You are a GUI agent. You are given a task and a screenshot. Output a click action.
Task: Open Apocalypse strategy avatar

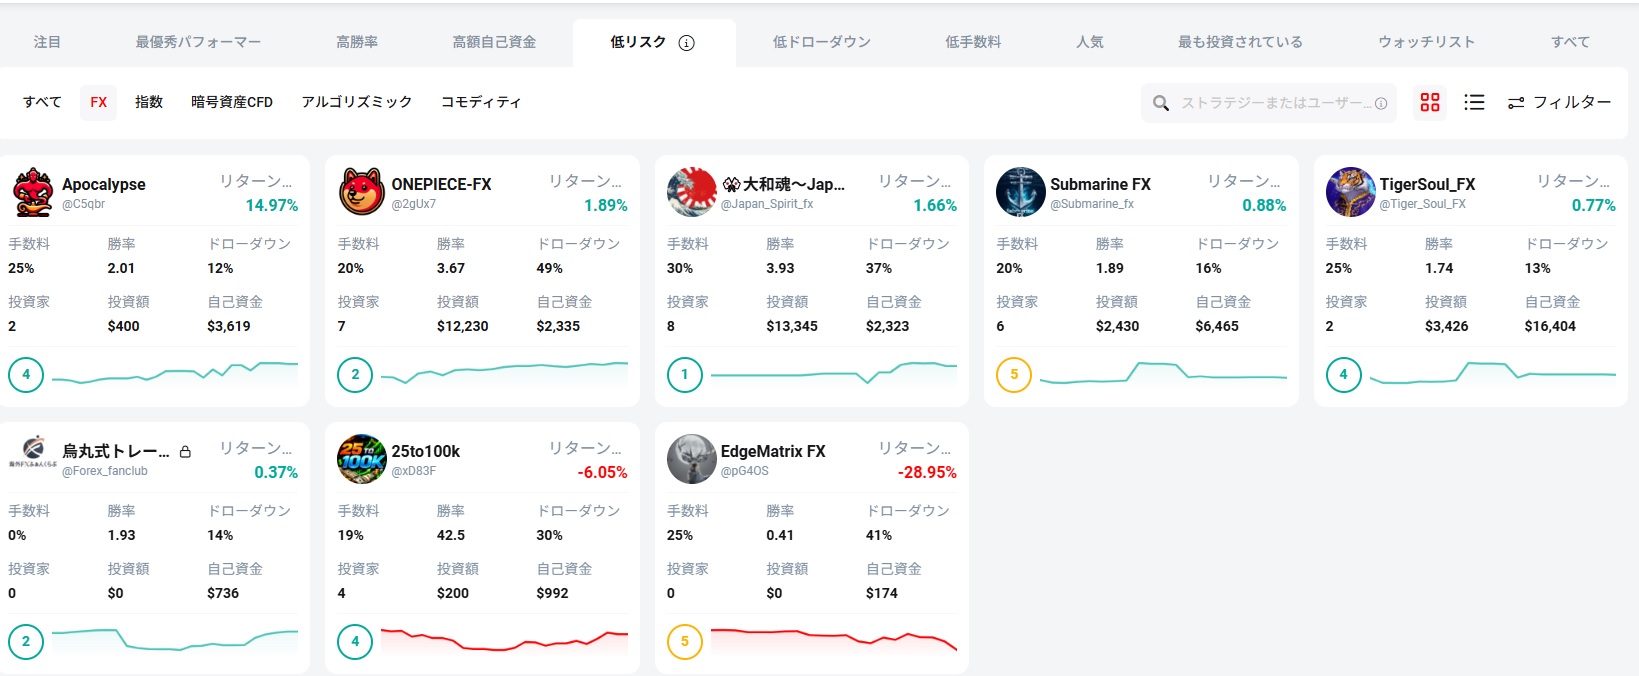click(x=33, y=192)
